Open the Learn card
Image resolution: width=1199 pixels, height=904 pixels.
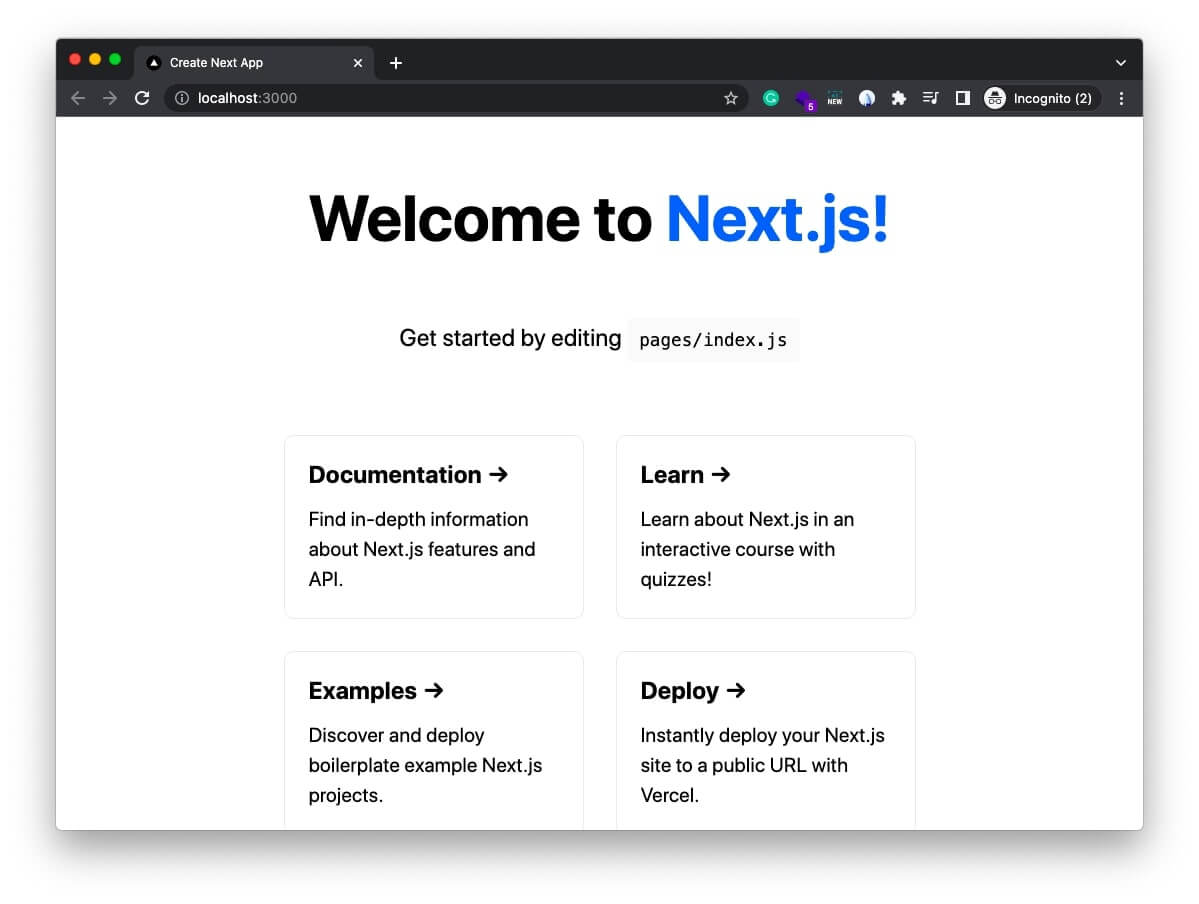pyautogui.click(x=765, y=527)
